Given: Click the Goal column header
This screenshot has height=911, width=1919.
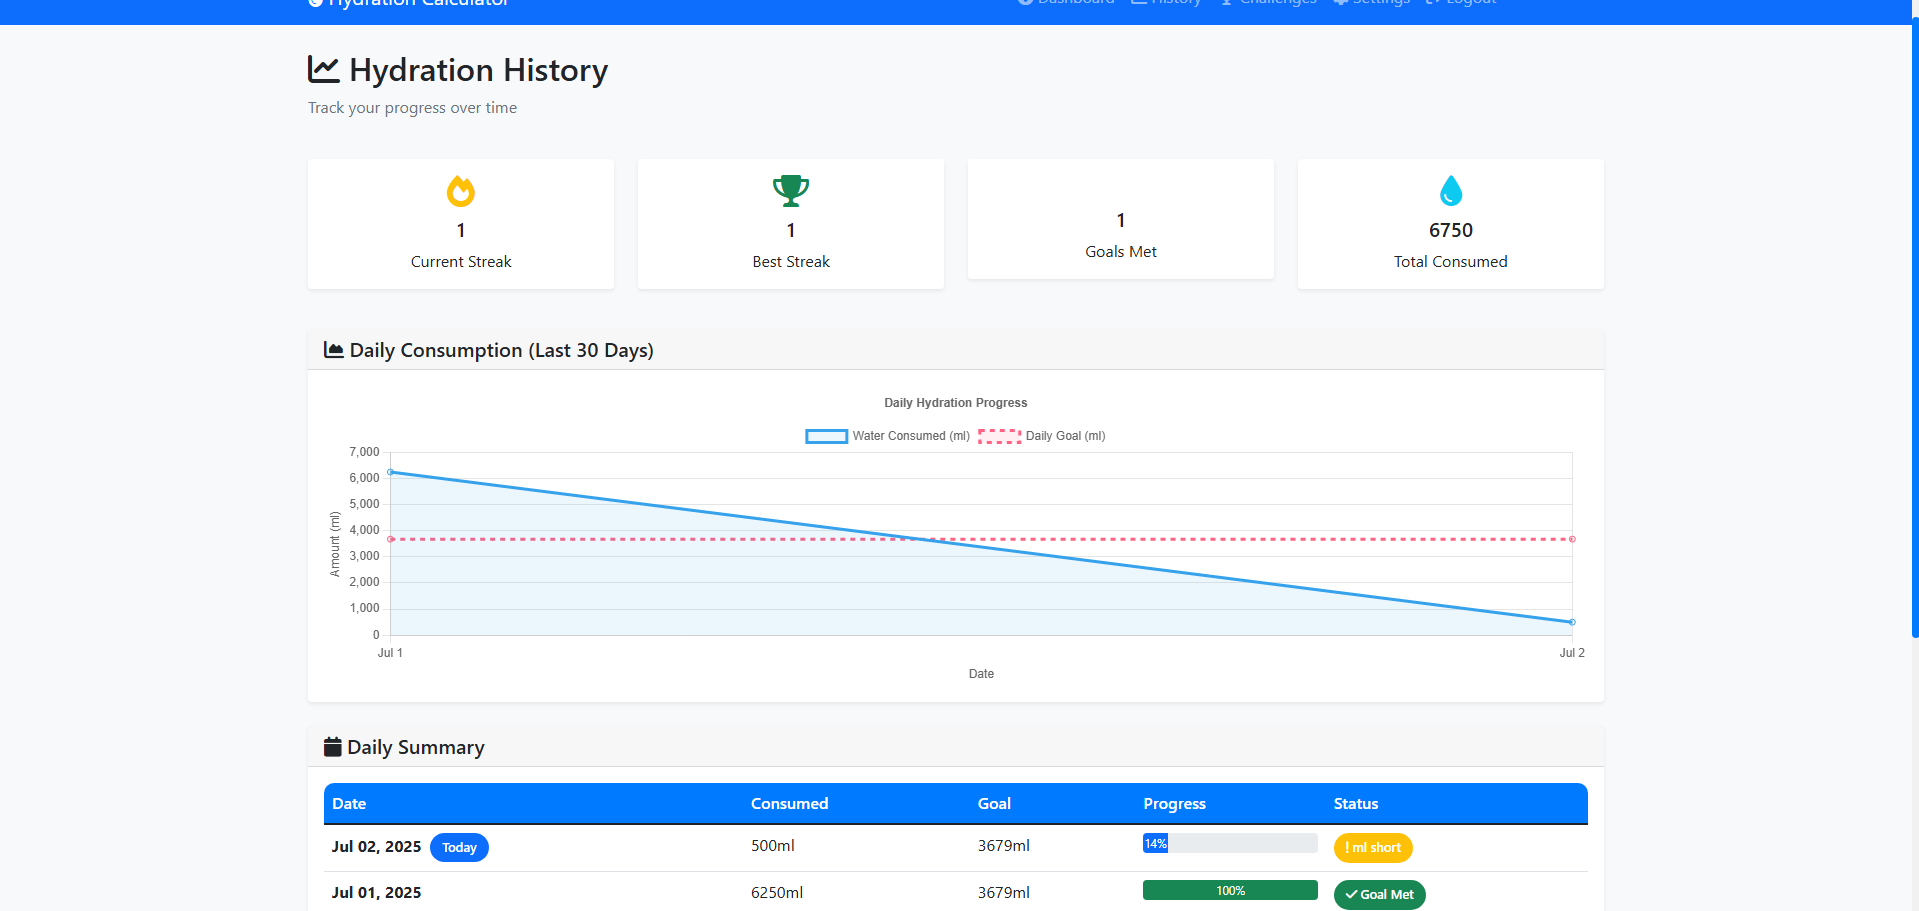Looking at the screenshot, I should [994, 804].
